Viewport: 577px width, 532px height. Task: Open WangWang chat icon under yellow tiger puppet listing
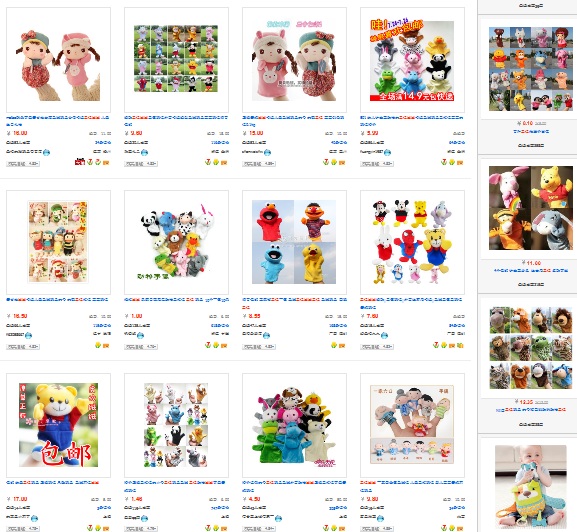tap(35, 518)
